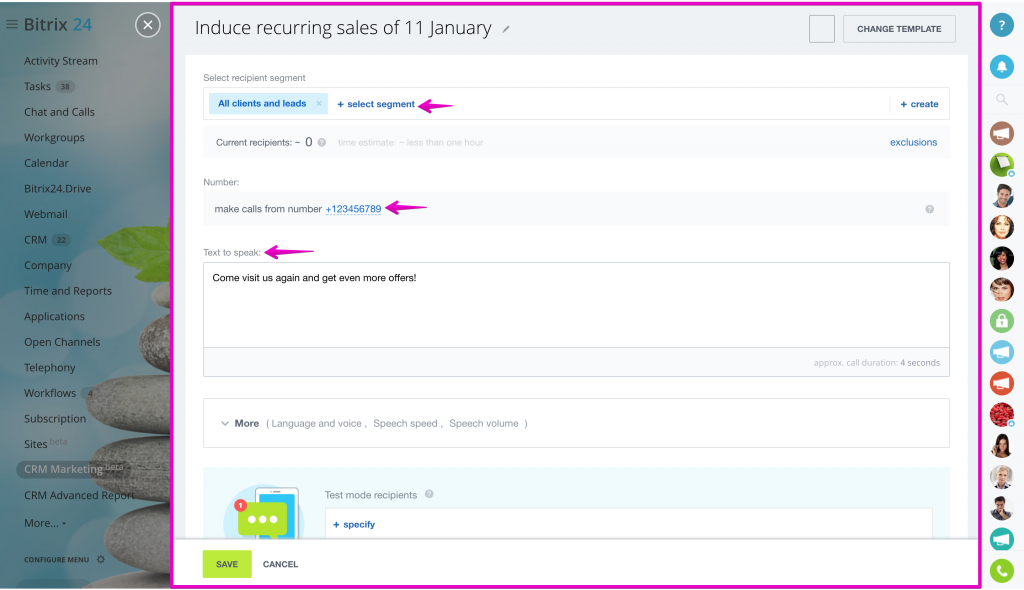Screen dimensions: 1024x590
Task: Click the campaign title Induce recurring sales
Action: (x=343, y=28)
